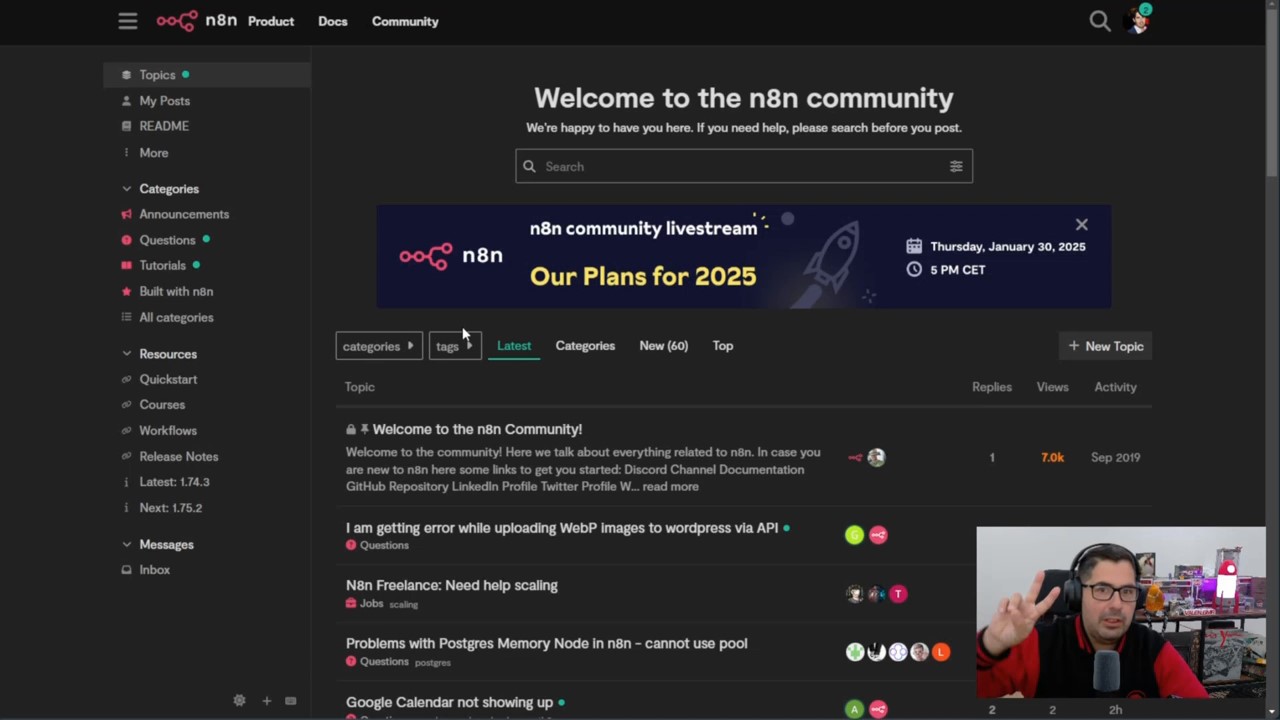Viewport: 1280px width, 720px height.
Task: Sort topics by Replies column
Action: (992, 387)
